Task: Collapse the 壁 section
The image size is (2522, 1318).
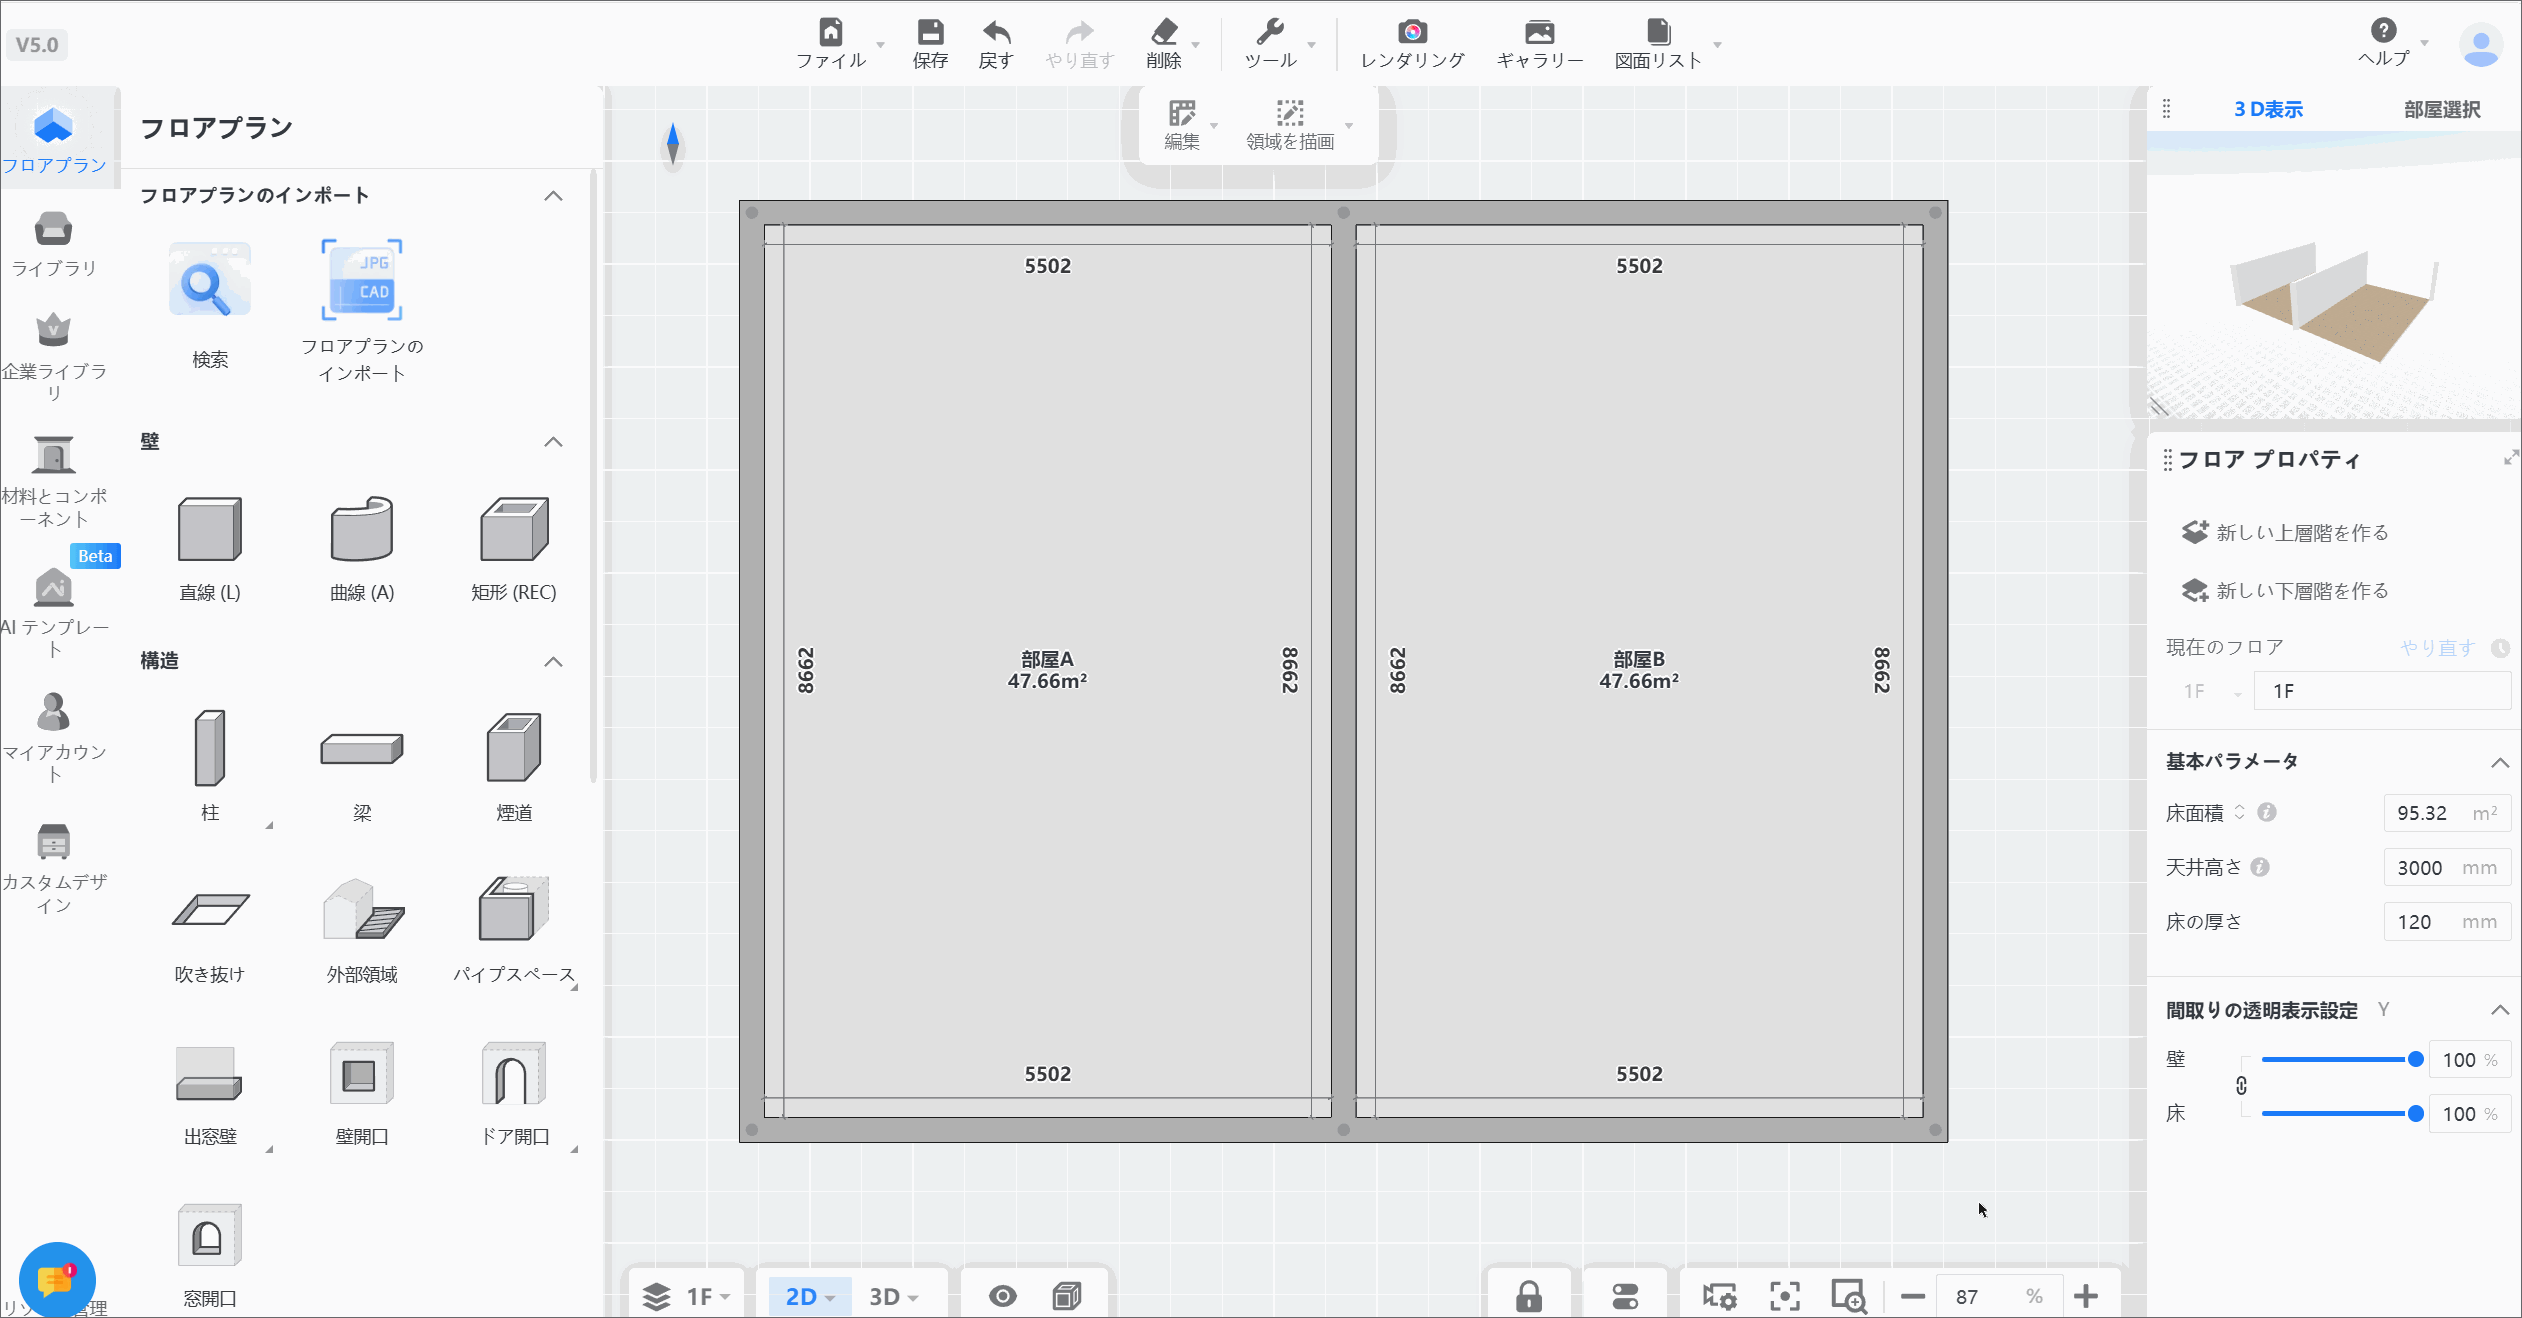Action: 553,442
